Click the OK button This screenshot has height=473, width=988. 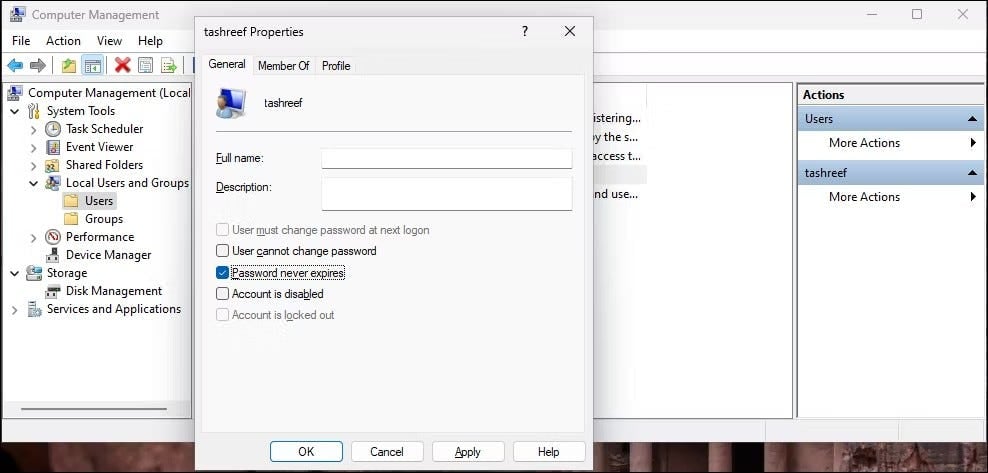(306, 452)
